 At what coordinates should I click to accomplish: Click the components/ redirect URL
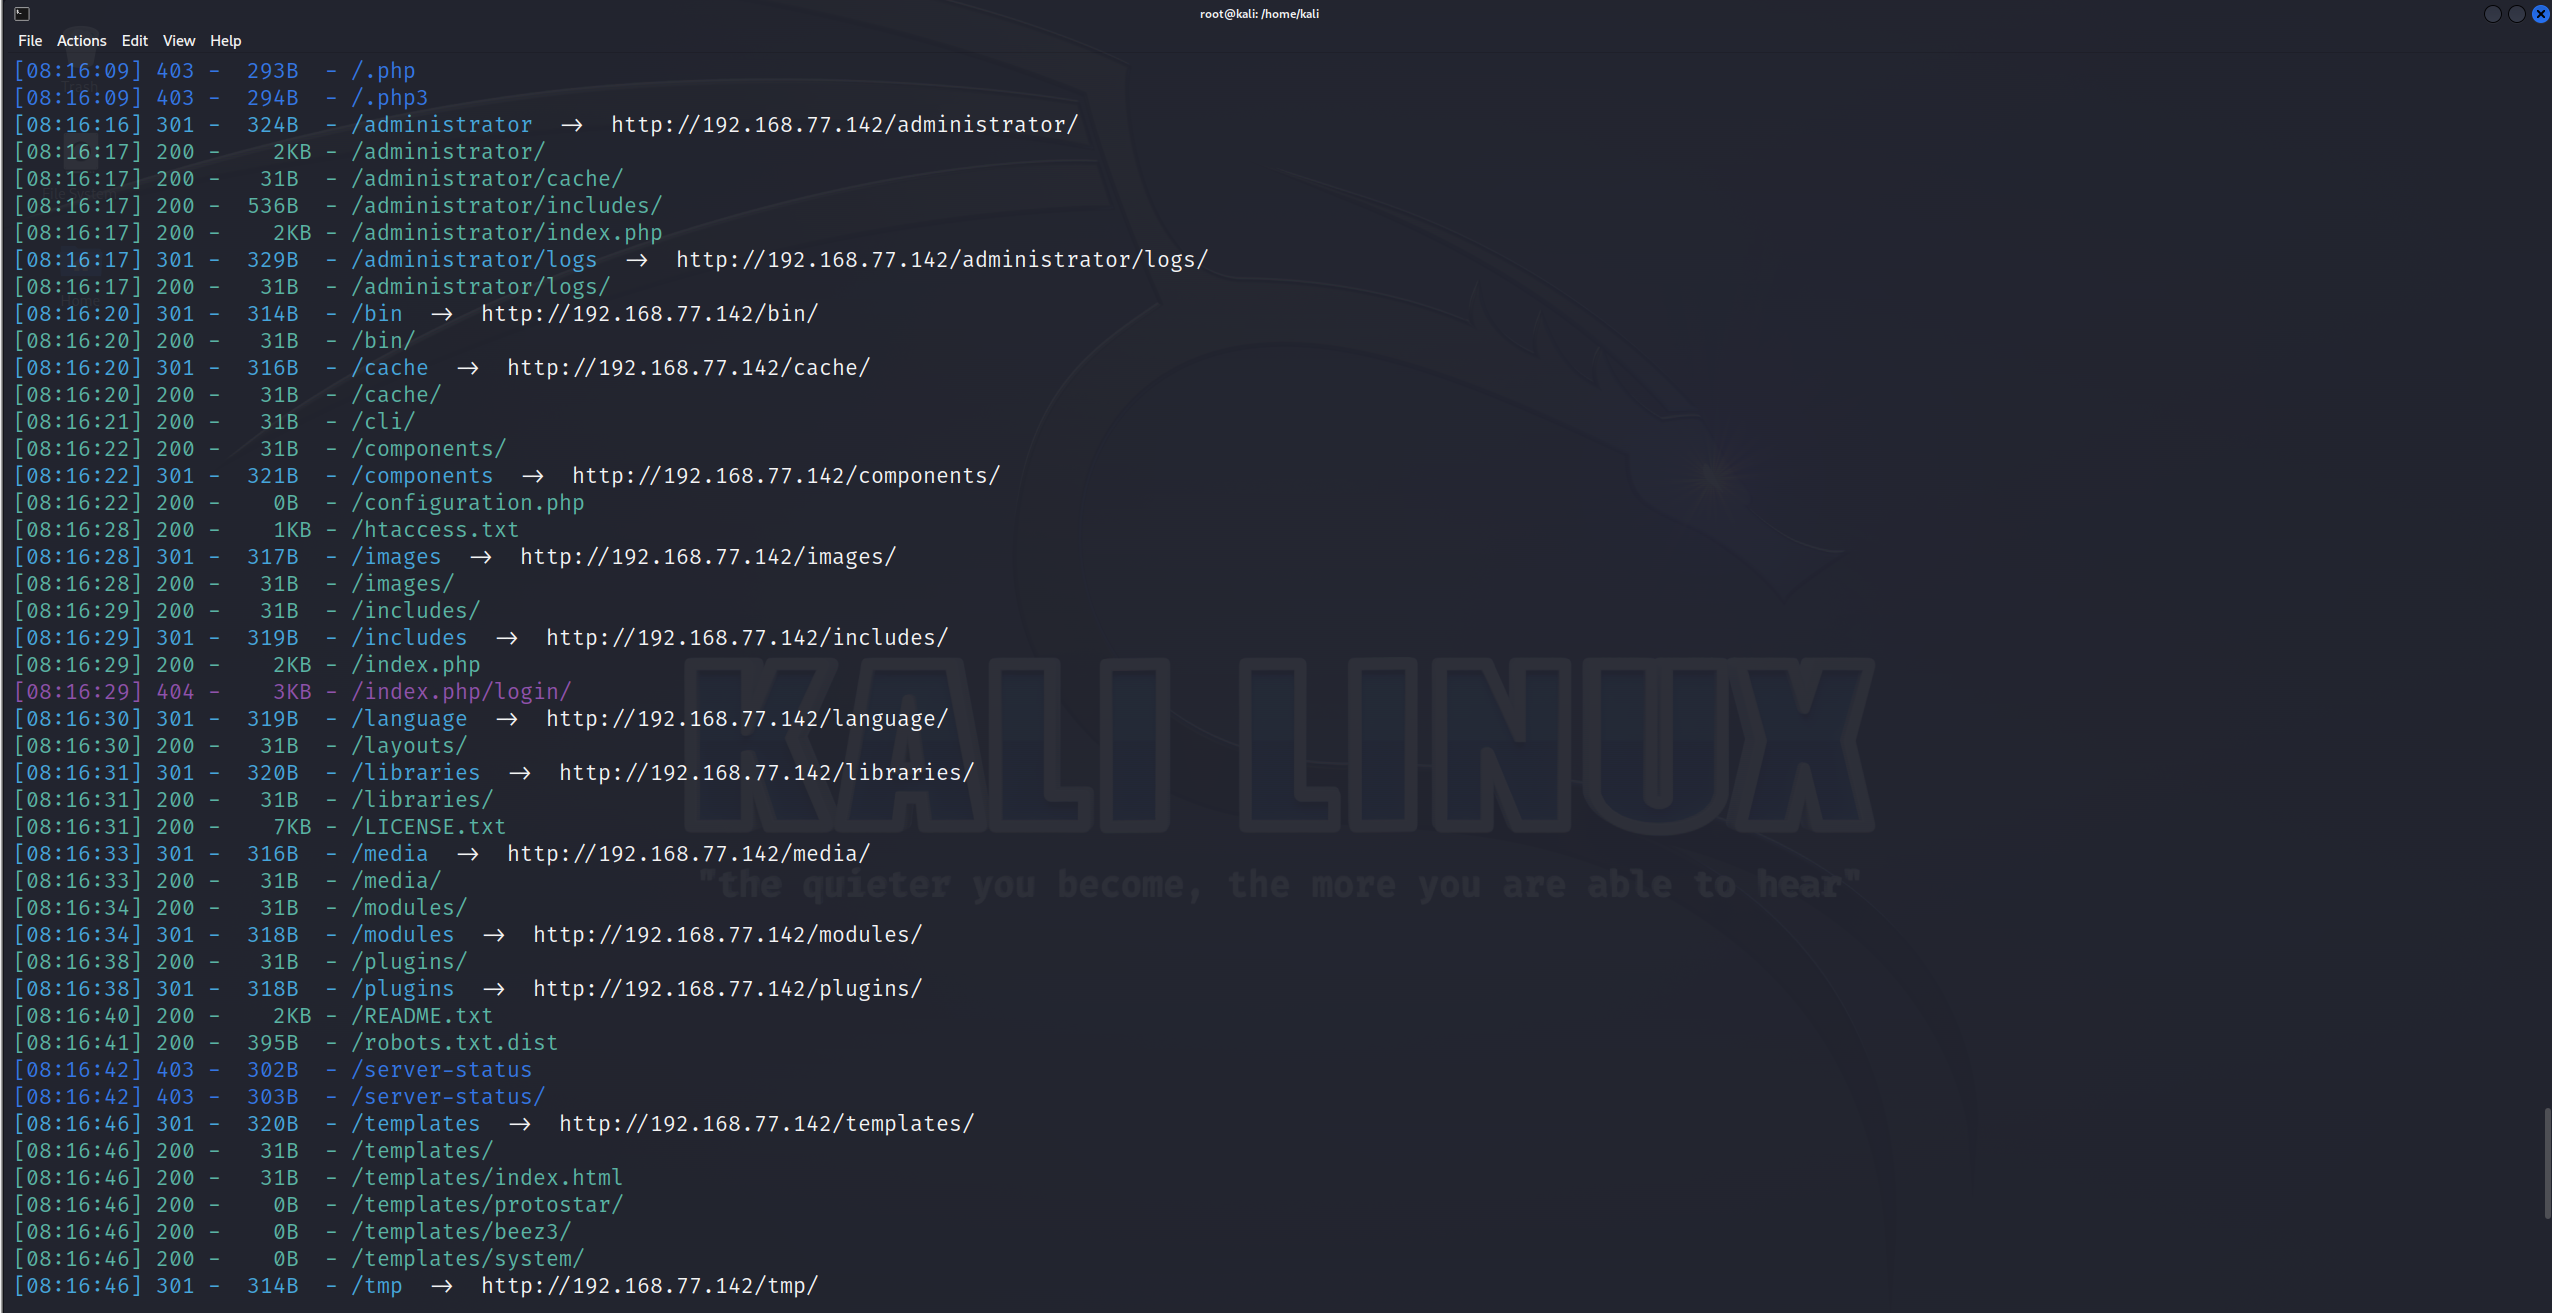pyautogui.click(x=785, y=476)
